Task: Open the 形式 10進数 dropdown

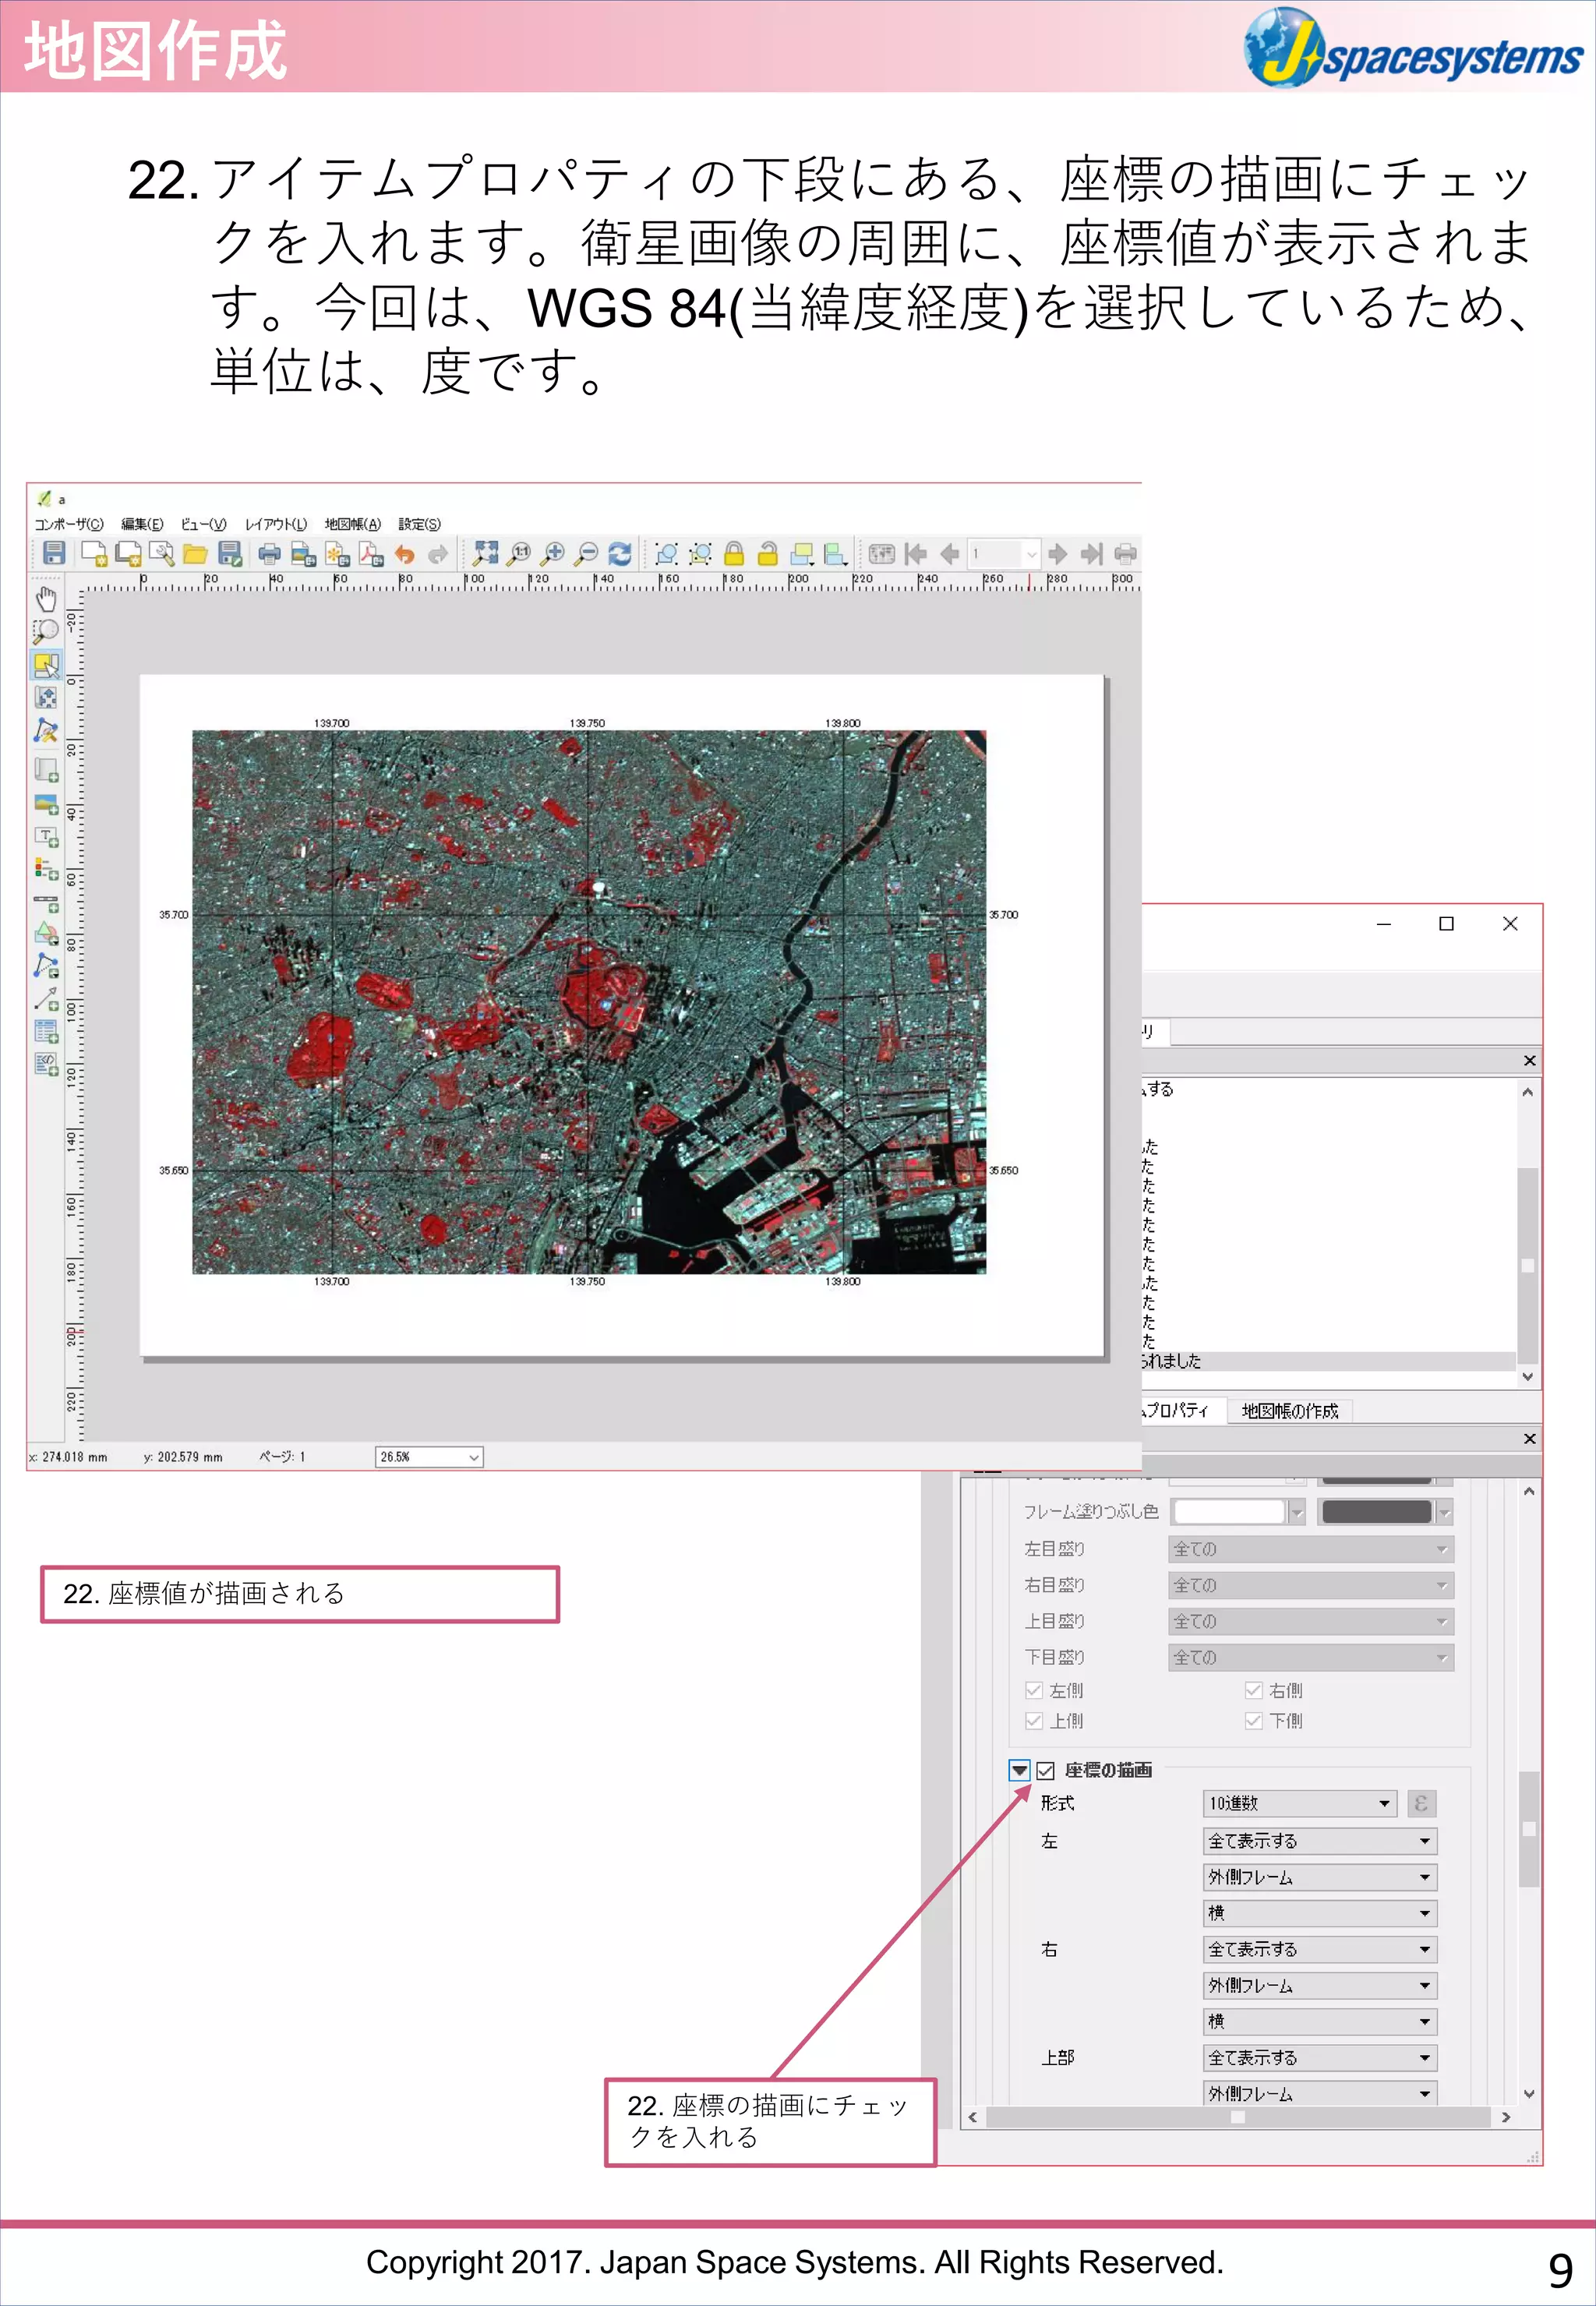Action: pos(1299,1803)
